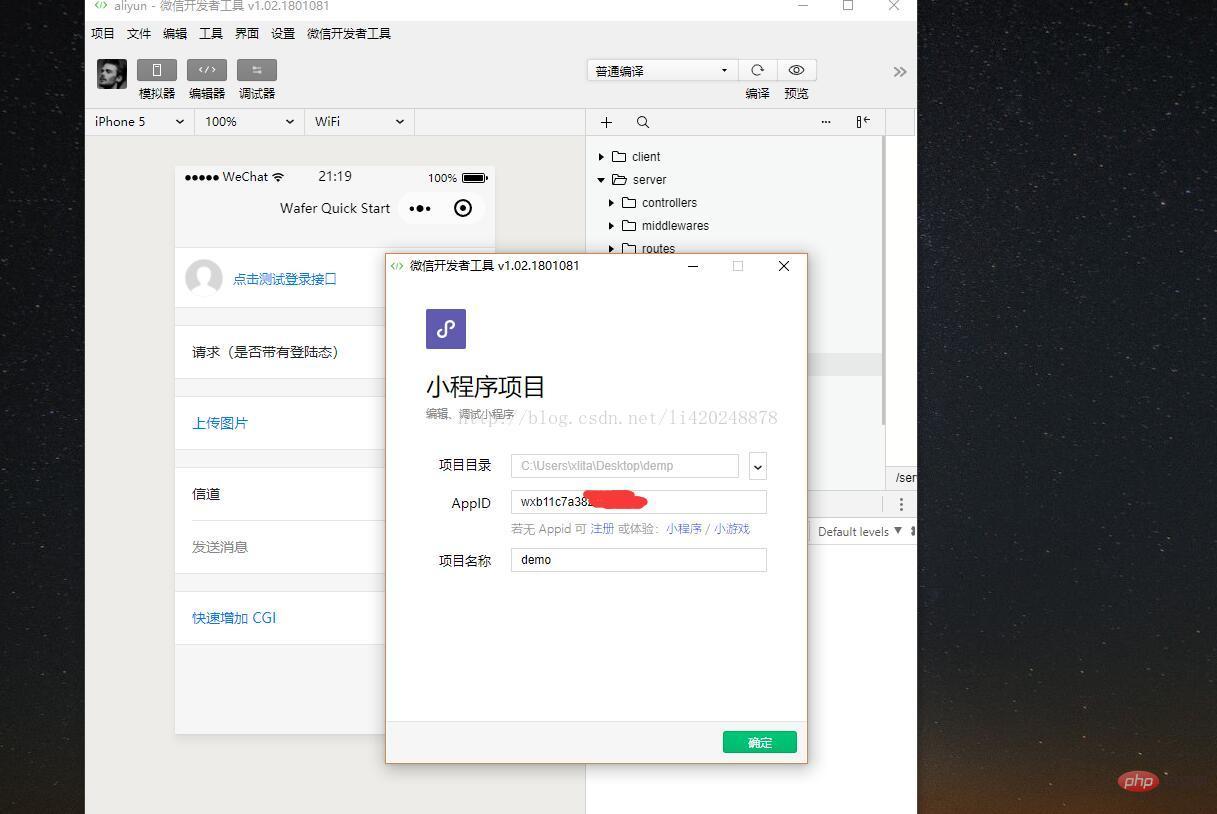Screen dimensions: 1217x814
Task: Click 请求（是否带有登陆态） row
Action: click(281, 352)
